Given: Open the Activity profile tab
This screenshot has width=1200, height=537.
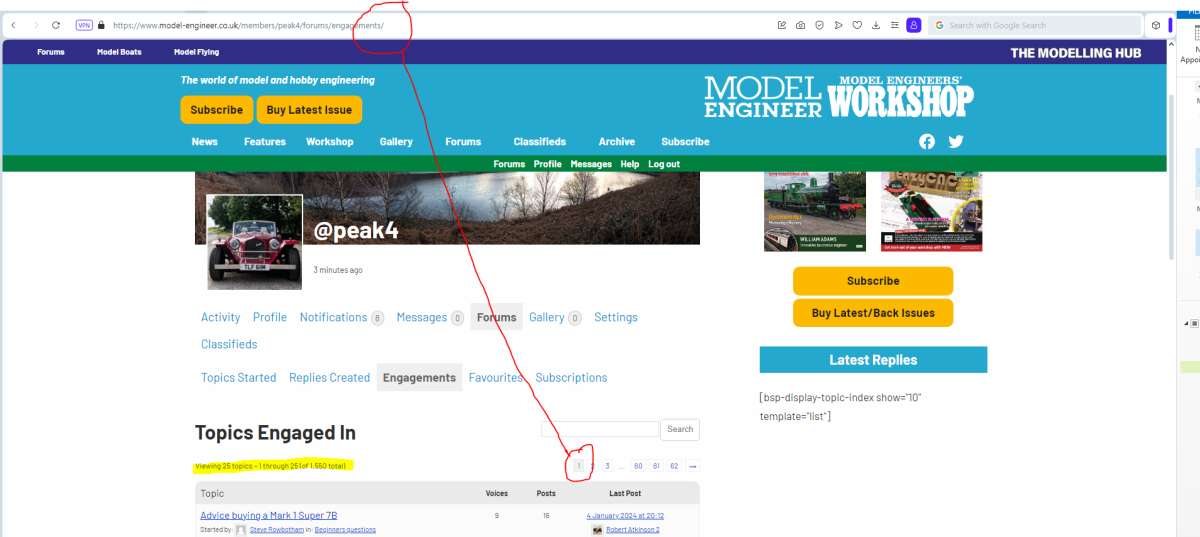Looking at the screenshot, I should click(x=221, y=317).
